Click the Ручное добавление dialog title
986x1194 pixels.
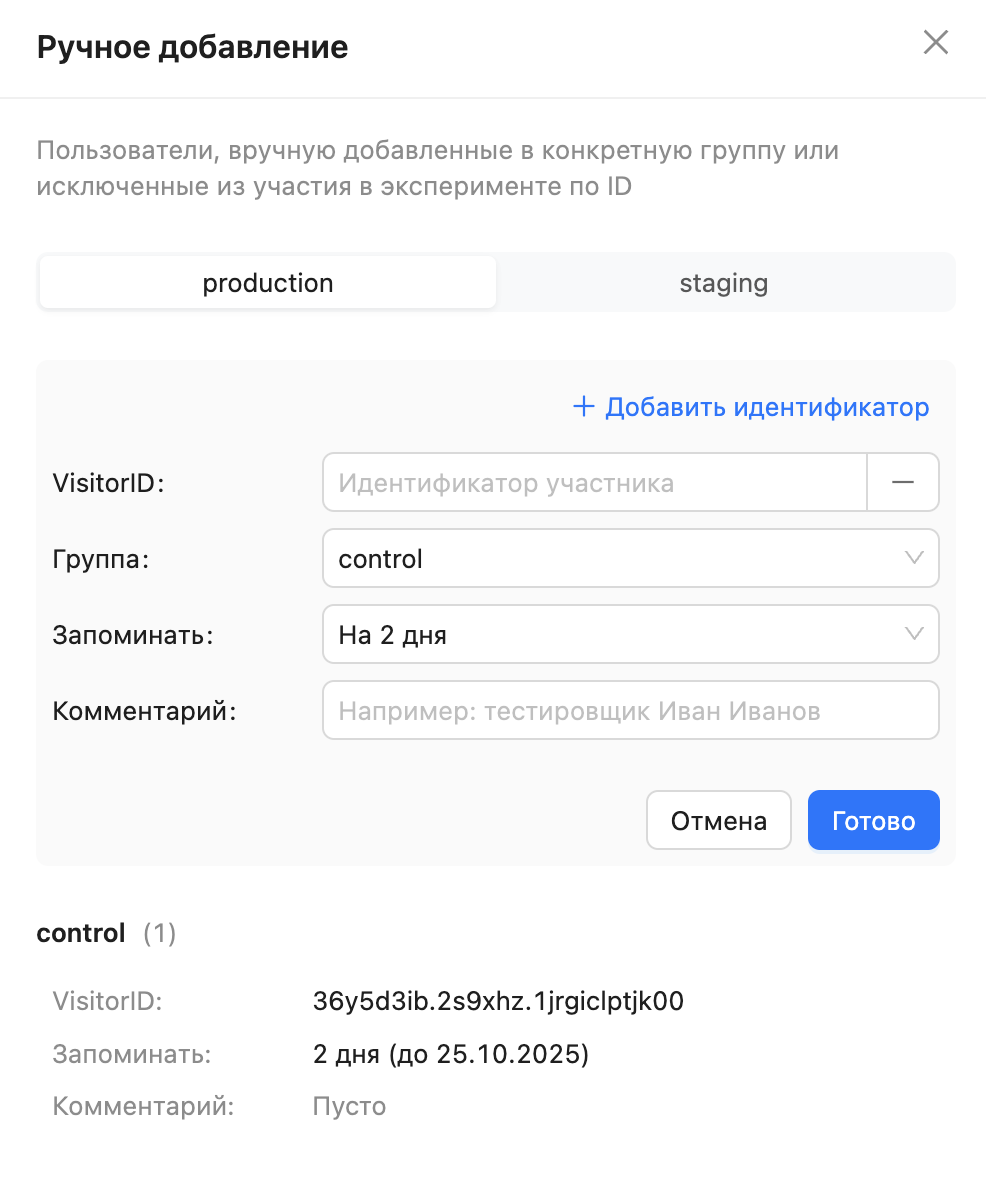click(x=192, y=47)
